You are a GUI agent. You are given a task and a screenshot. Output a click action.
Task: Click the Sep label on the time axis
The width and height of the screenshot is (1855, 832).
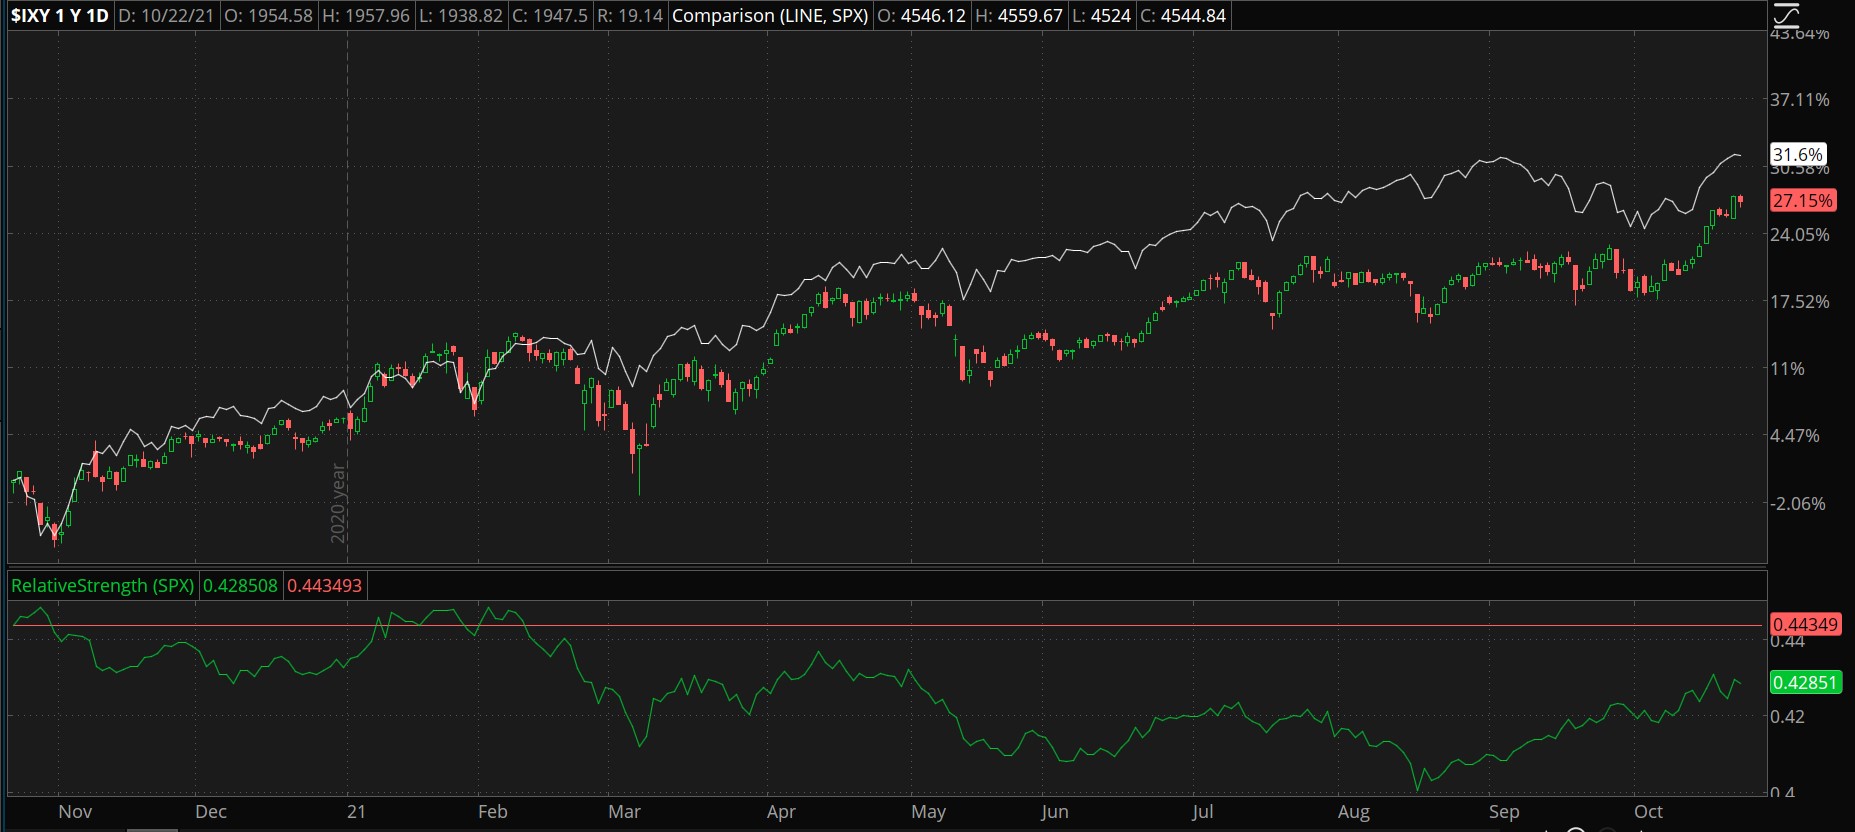(x=1504, y=812)
